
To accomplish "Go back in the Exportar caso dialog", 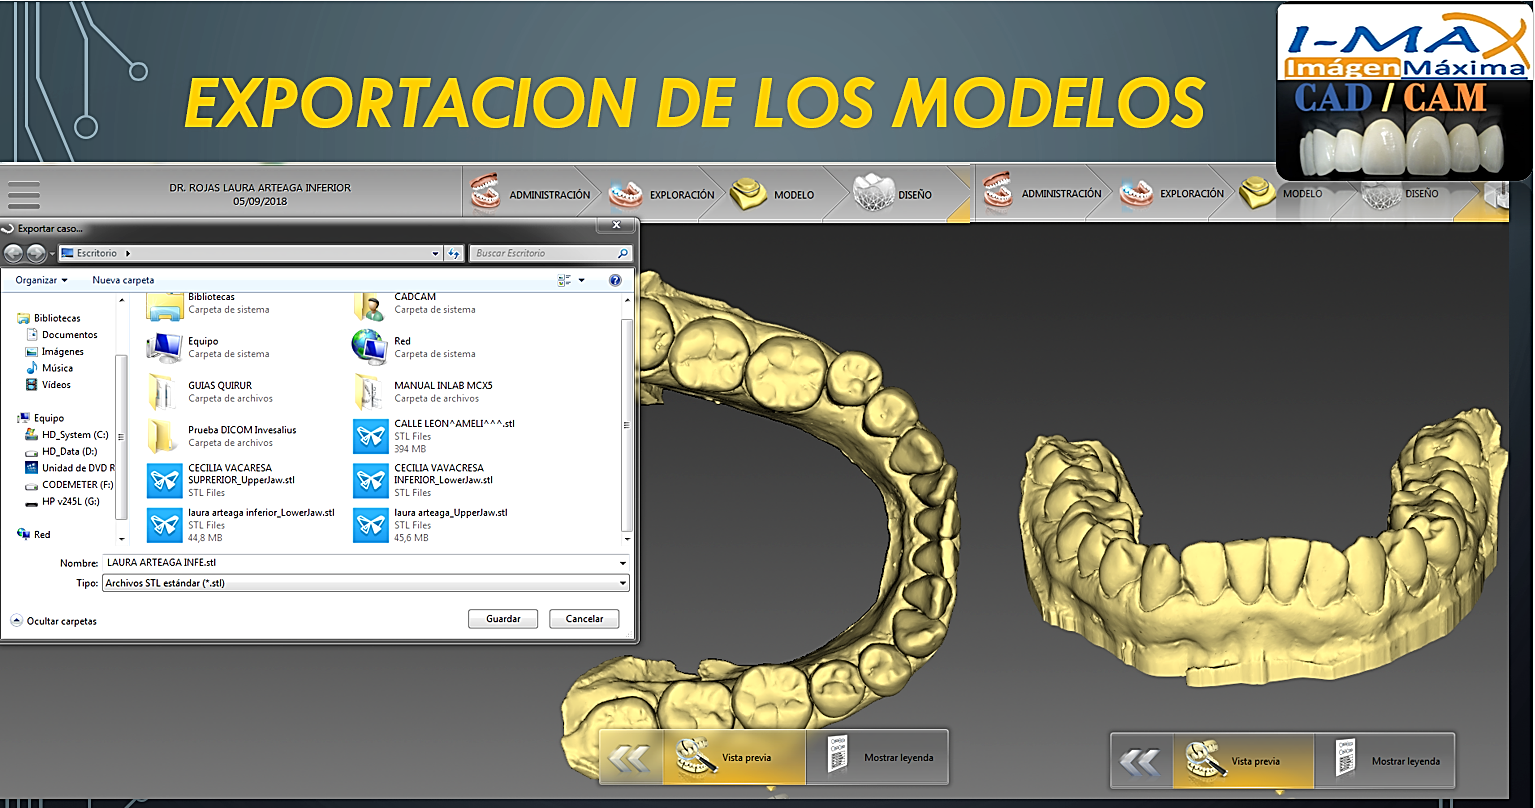I will (14, 254).
